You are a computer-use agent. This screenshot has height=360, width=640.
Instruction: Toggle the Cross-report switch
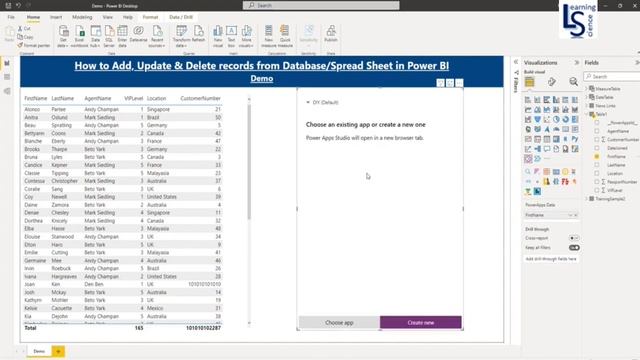tap(574, 238)
